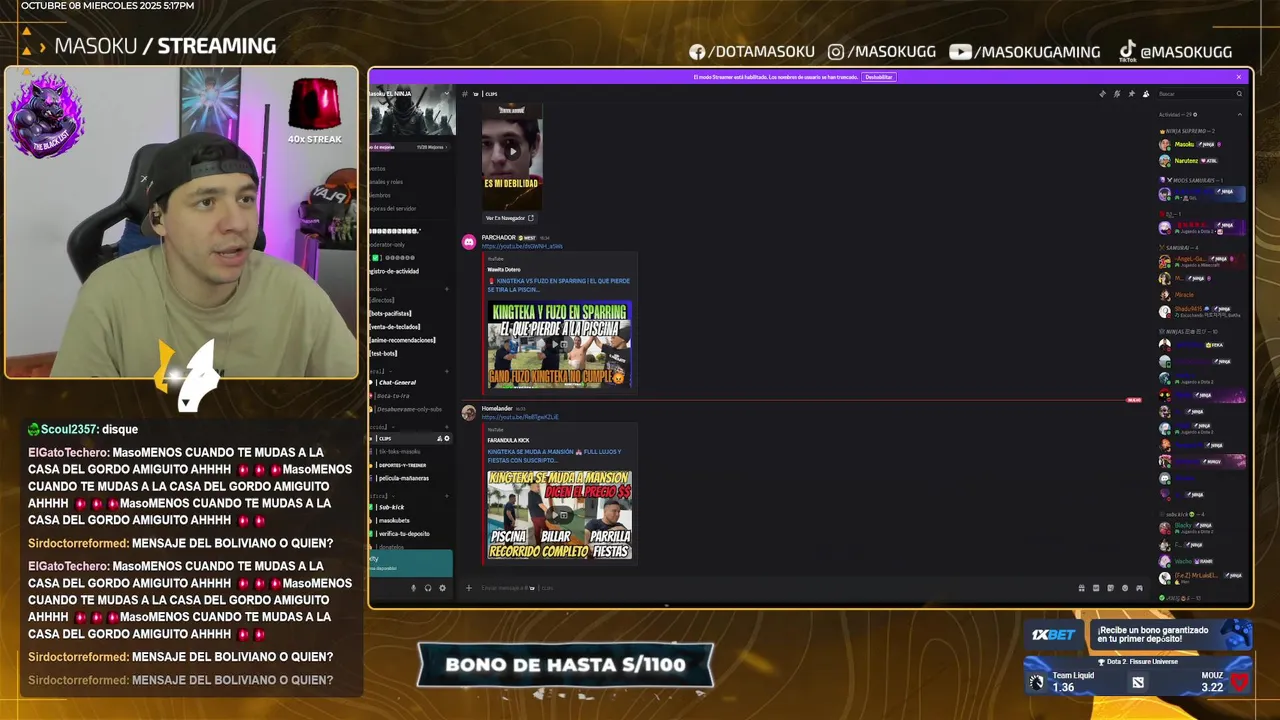The width and height of the screenshot is (1280, 720).
Task: Open the gift icon in message bar
Action: click(x=1081, y=588)
